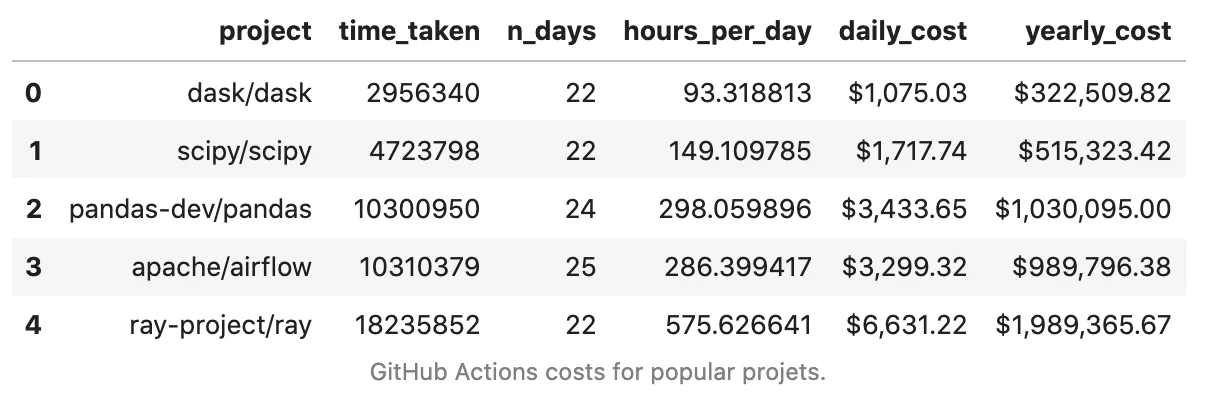This screenshot has height=400, width=1208.
Task: Select the dask/dask project cell
Action: [250, 93]
